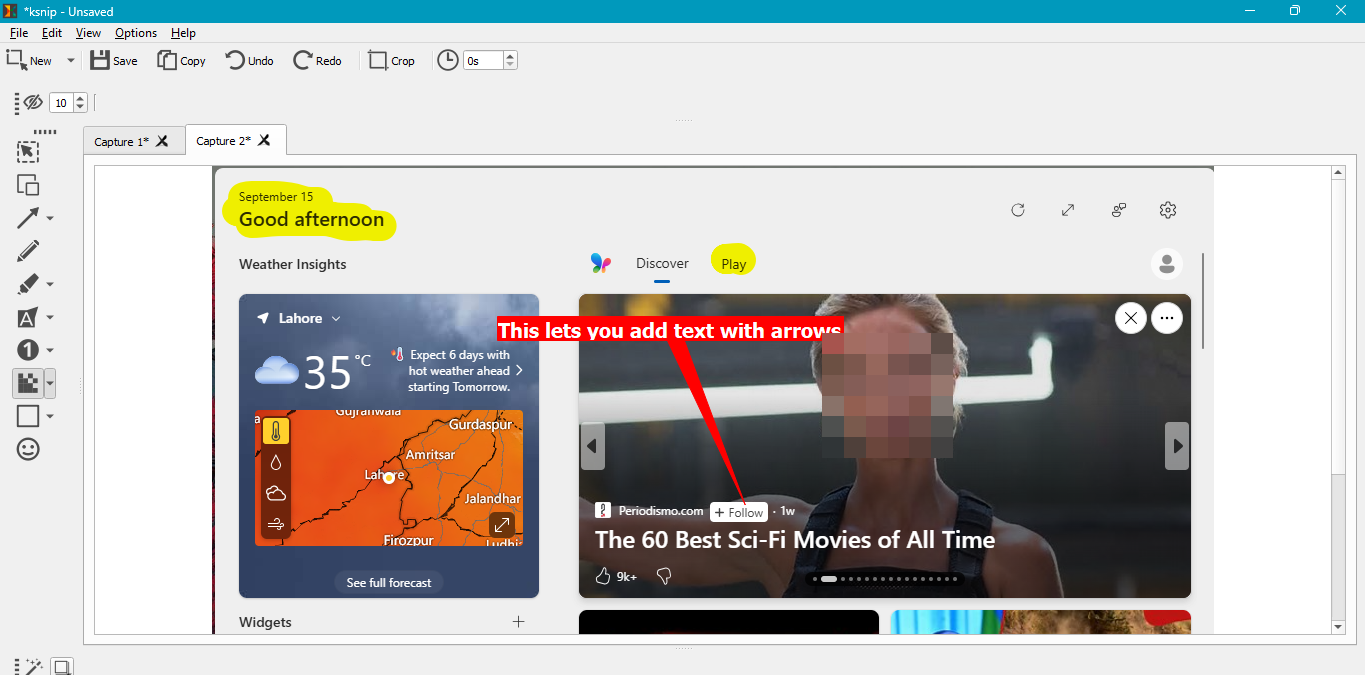Click the Duplicate image tool

coord(28,185)
